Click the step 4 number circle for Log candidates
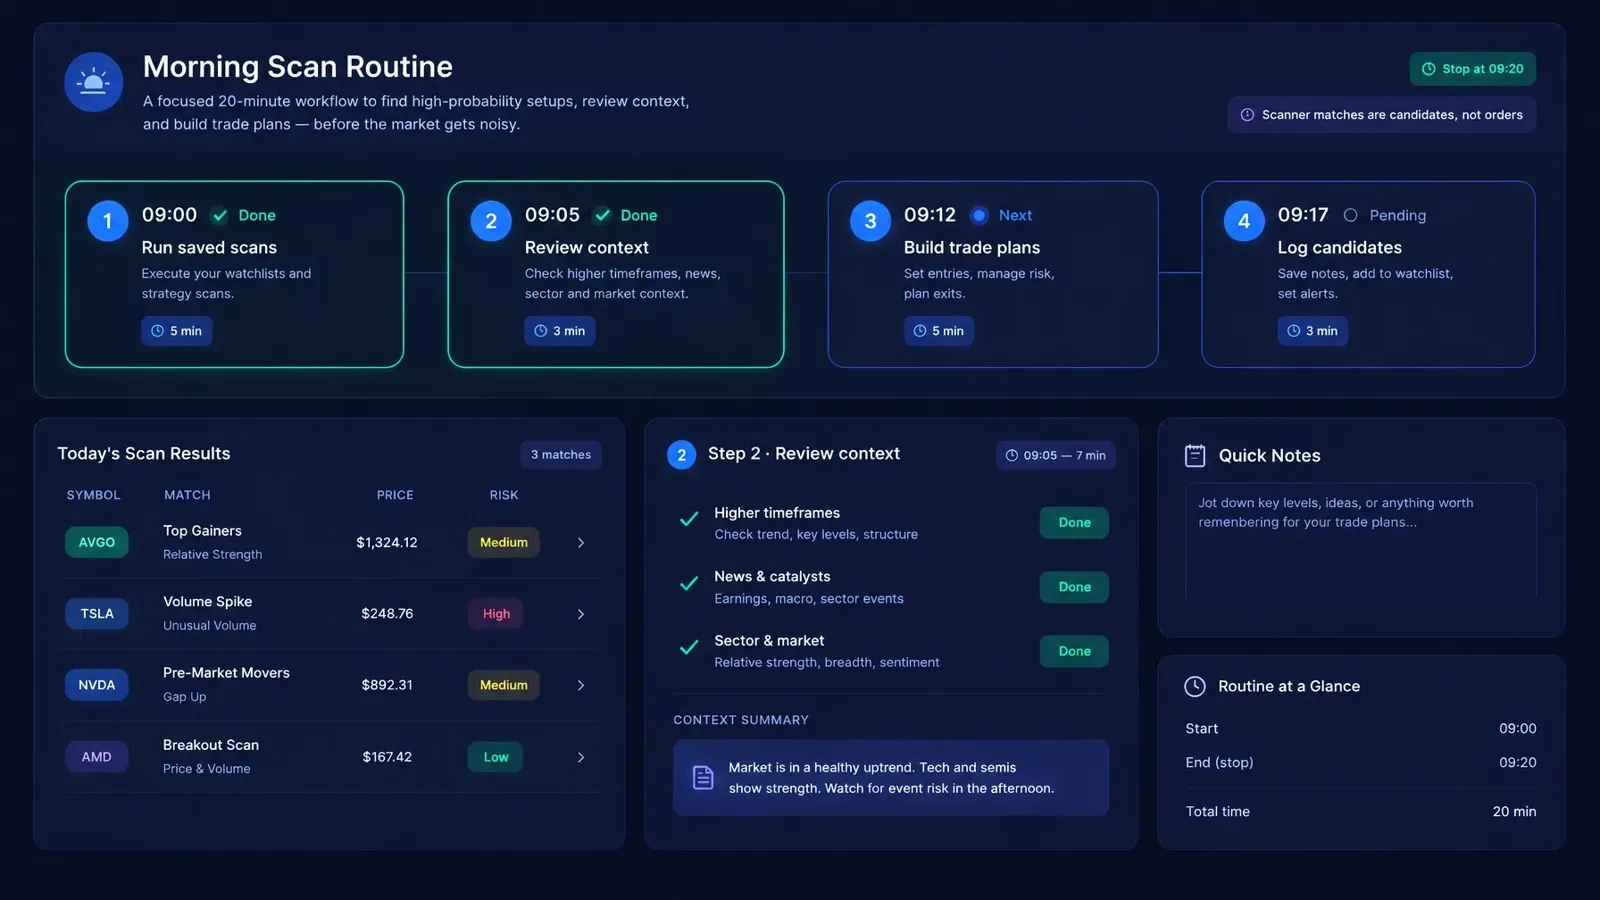The image size is (1600, 900). tap(1244, 221)
